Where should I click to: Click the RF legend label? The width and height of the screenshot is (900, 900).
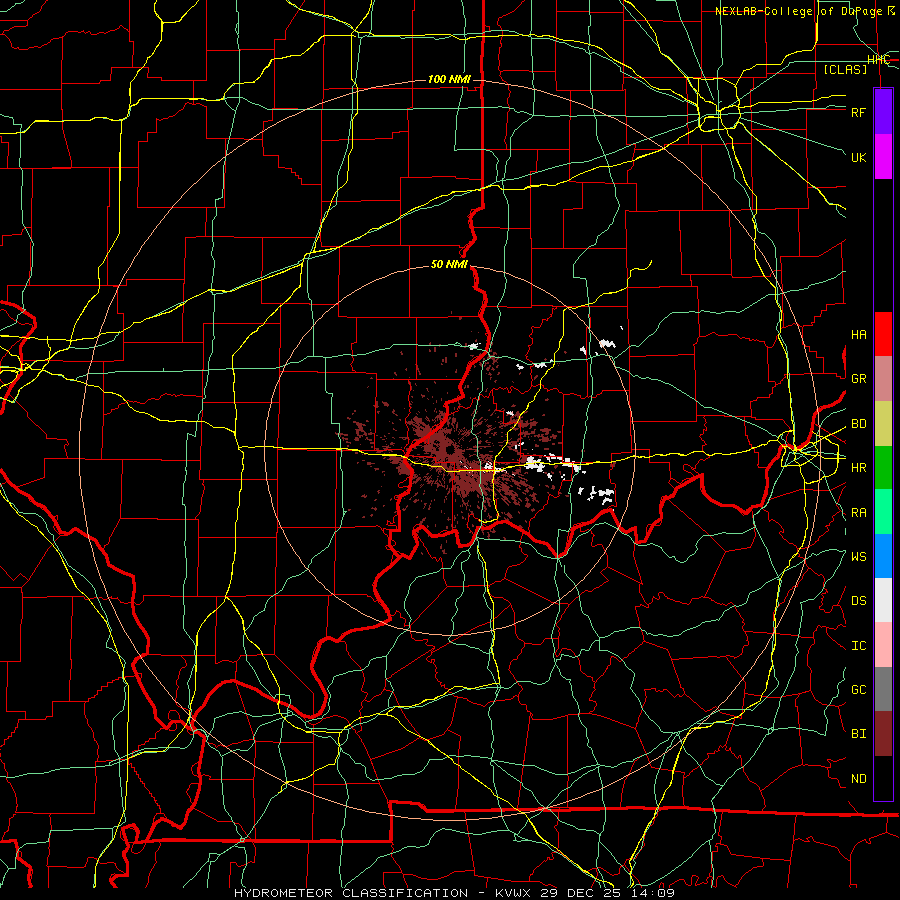pos(858,112)
